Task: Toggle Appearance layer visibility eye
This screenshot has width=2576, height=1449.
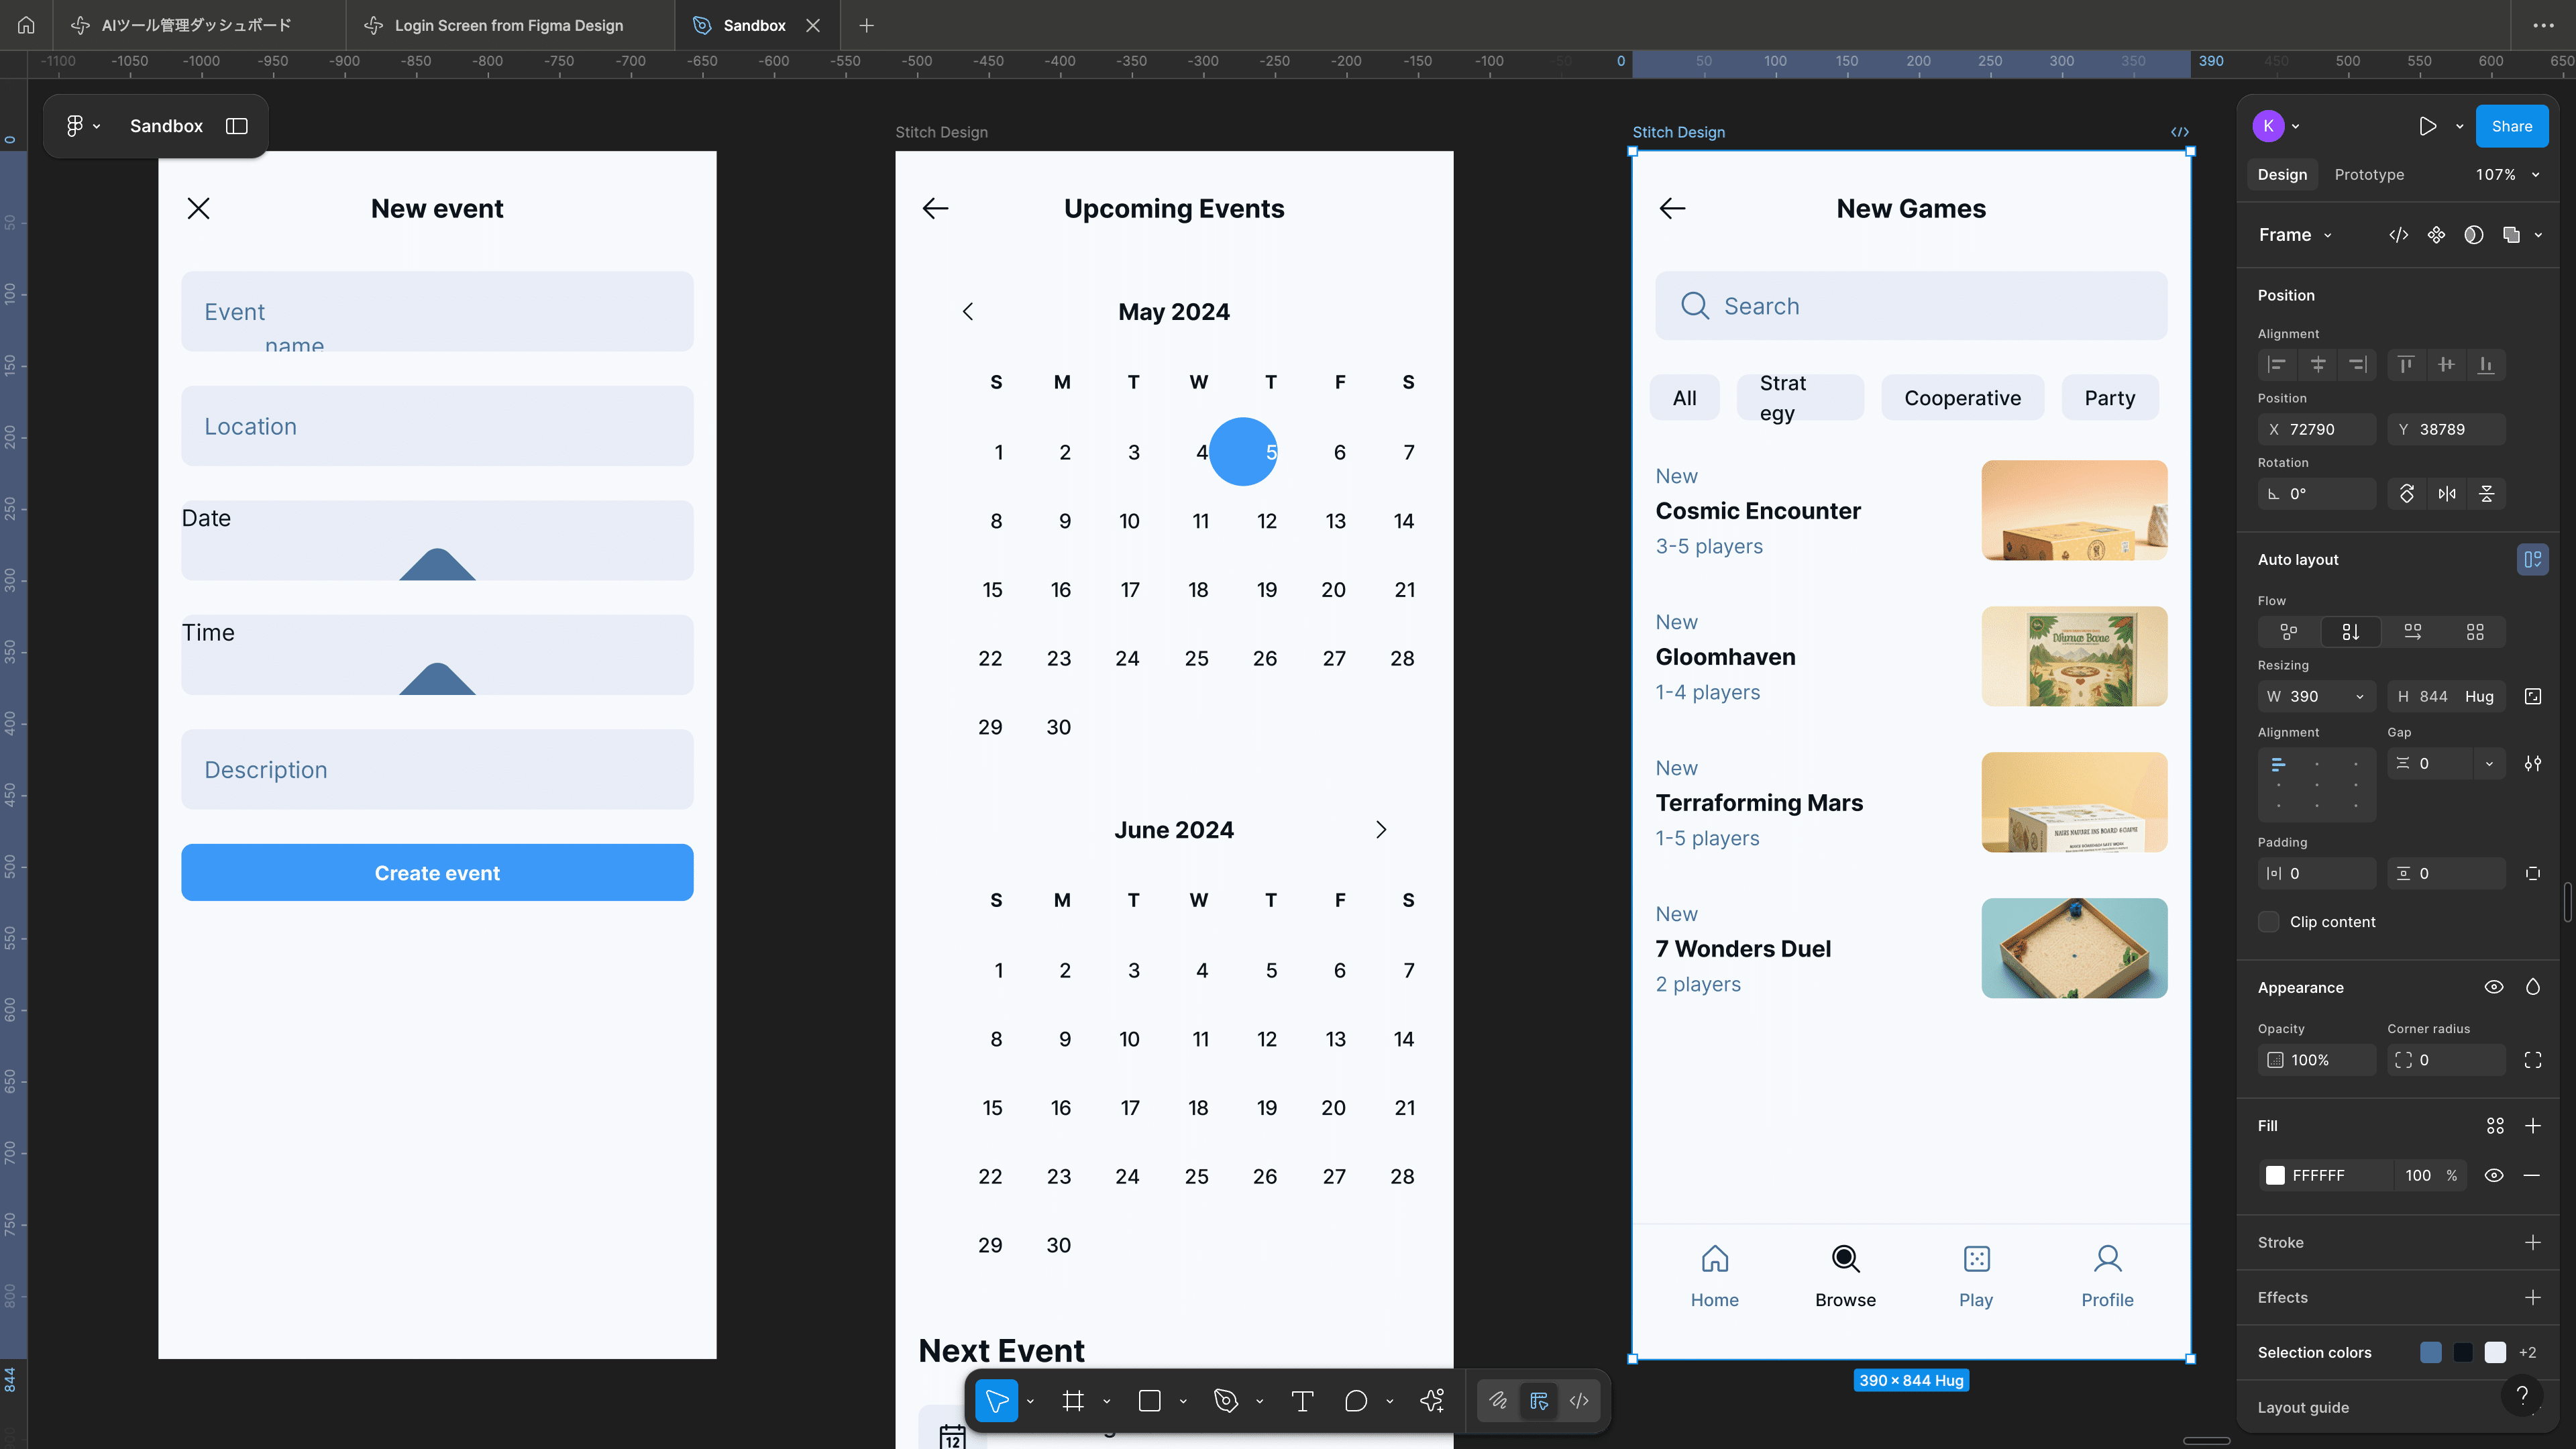Action: (x=2494, y=987)
